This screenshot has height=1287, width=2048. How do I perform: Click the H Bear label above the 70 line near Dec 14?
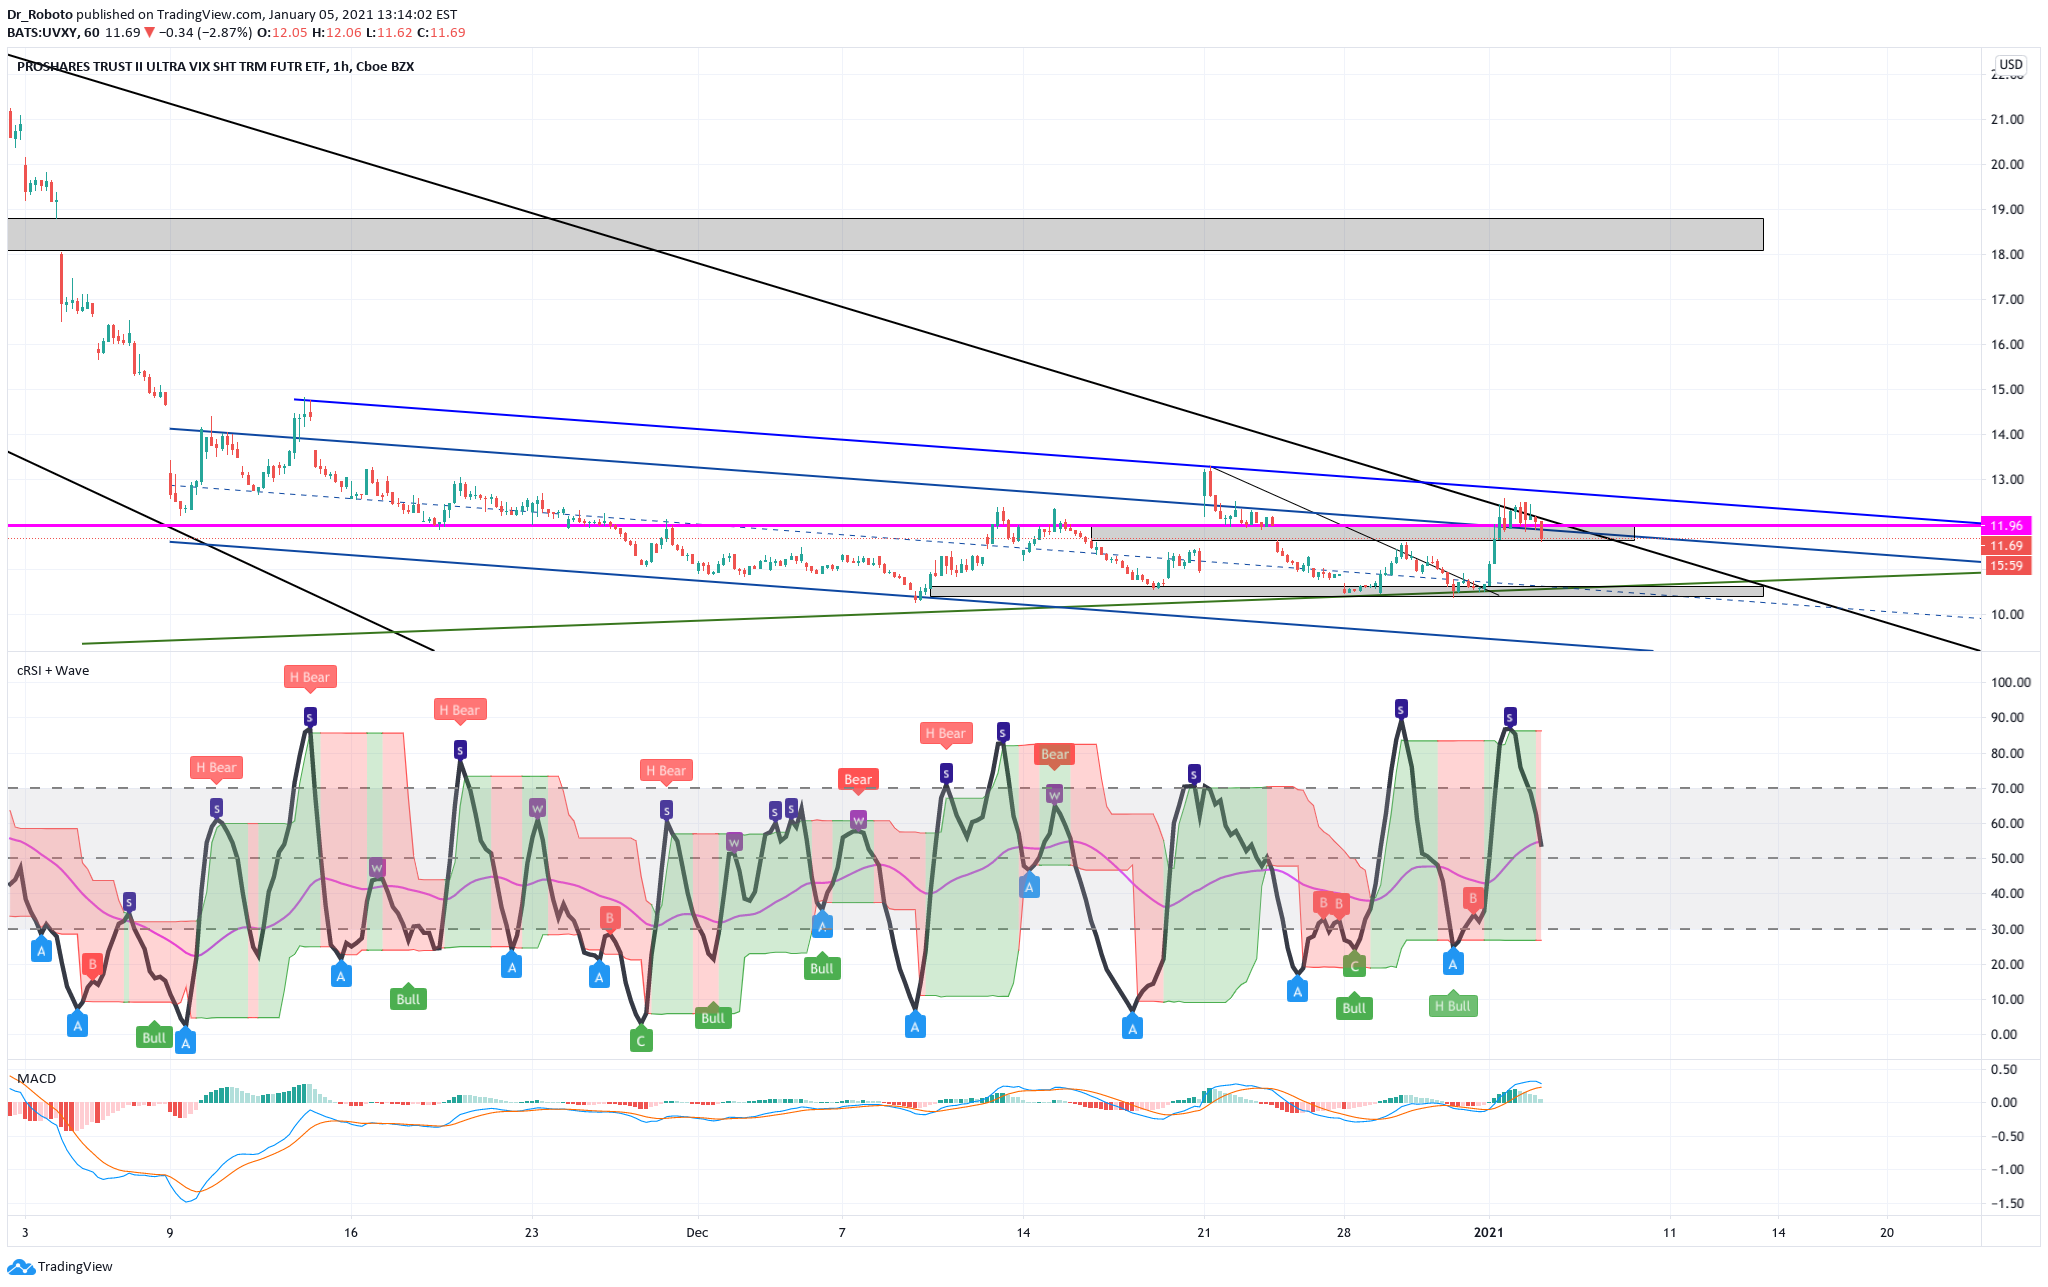tap(945, 733)
